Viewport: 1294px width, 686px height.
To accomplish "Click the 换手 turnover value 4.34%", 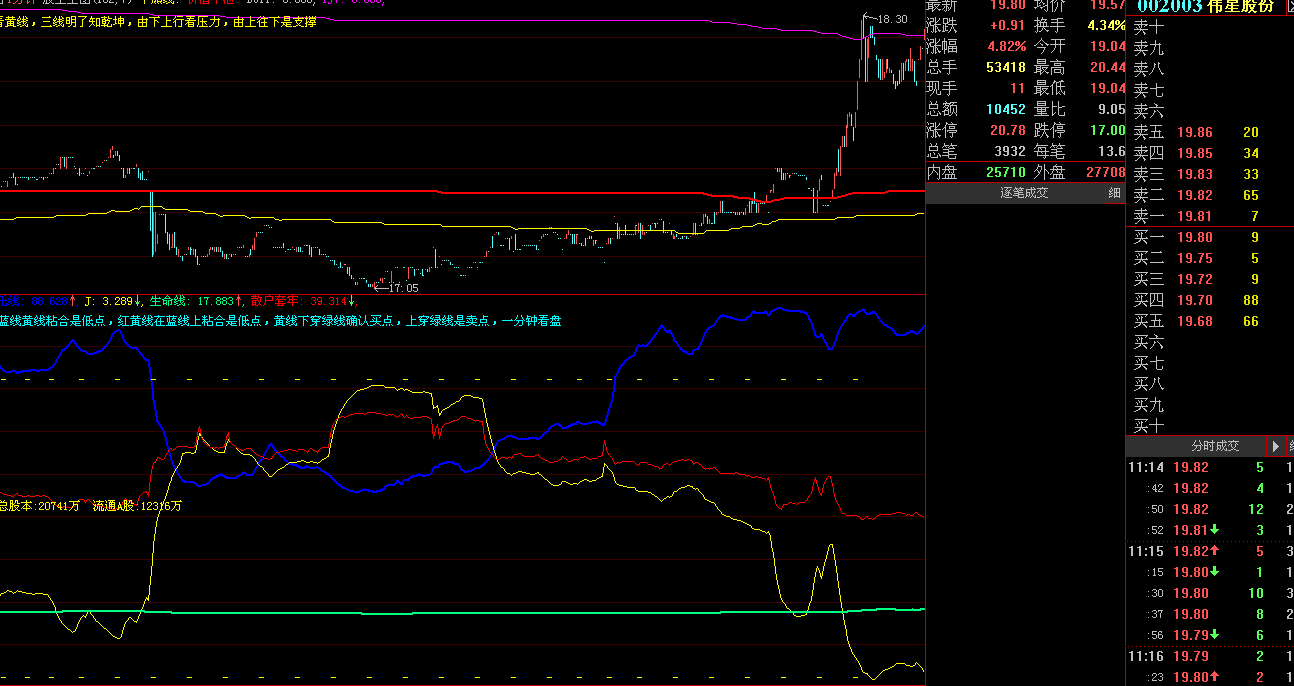I will (1107, 25).
